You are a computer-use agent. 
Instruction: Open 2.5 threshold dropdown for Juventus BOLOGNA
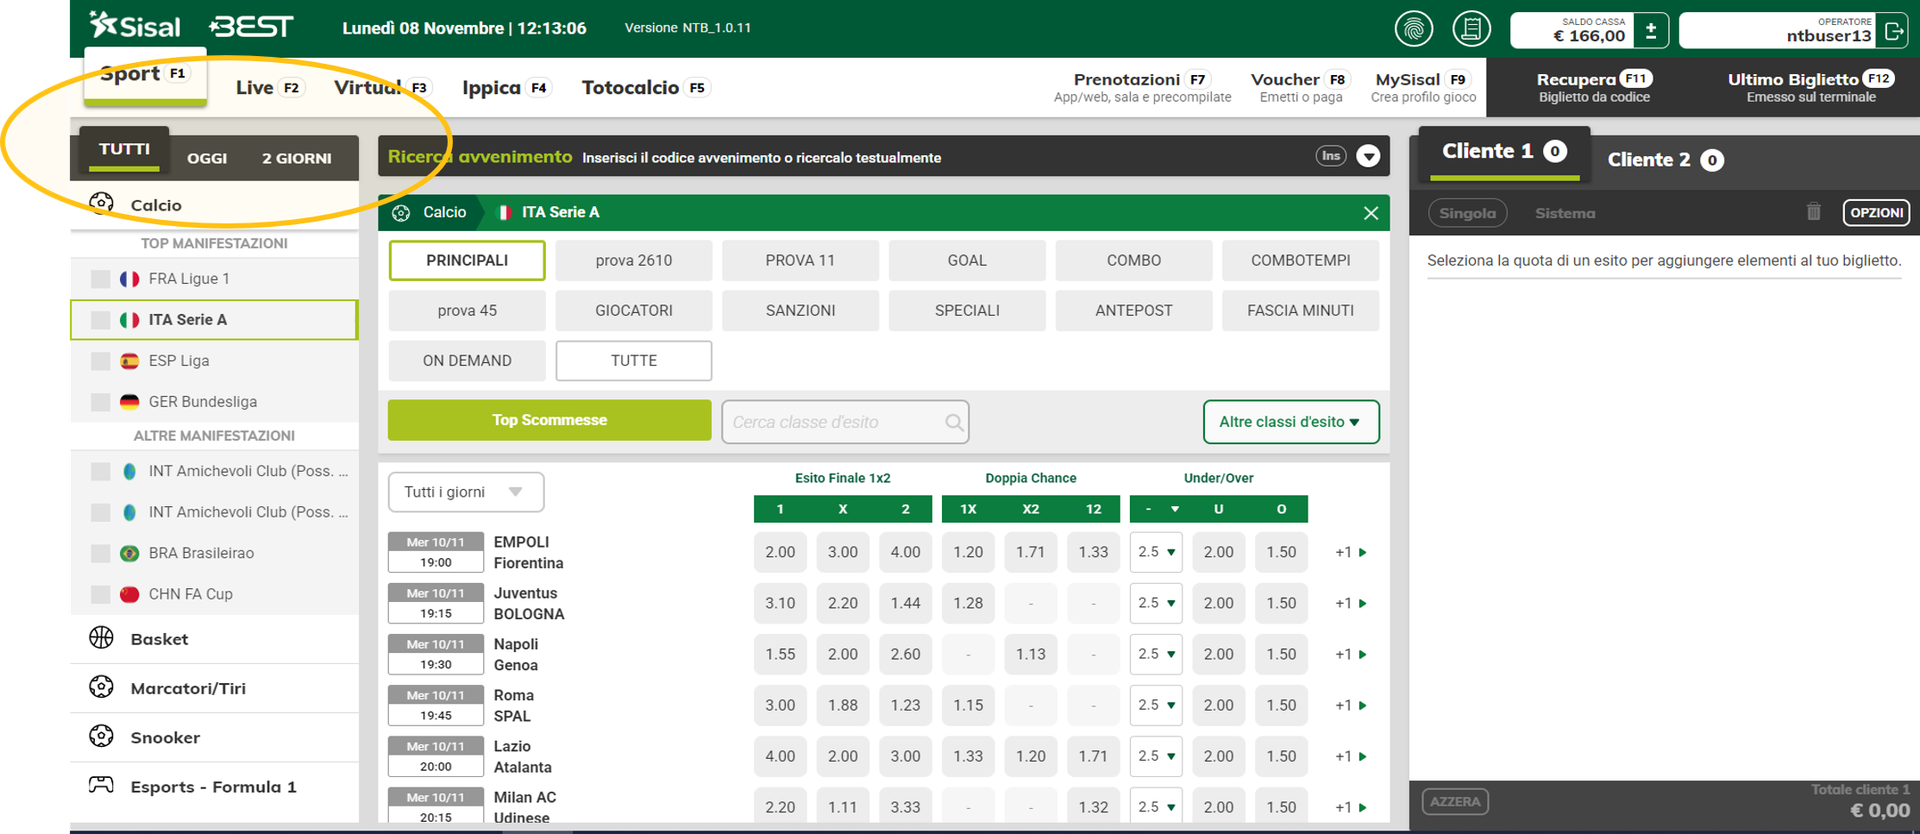coord(1156,603)
